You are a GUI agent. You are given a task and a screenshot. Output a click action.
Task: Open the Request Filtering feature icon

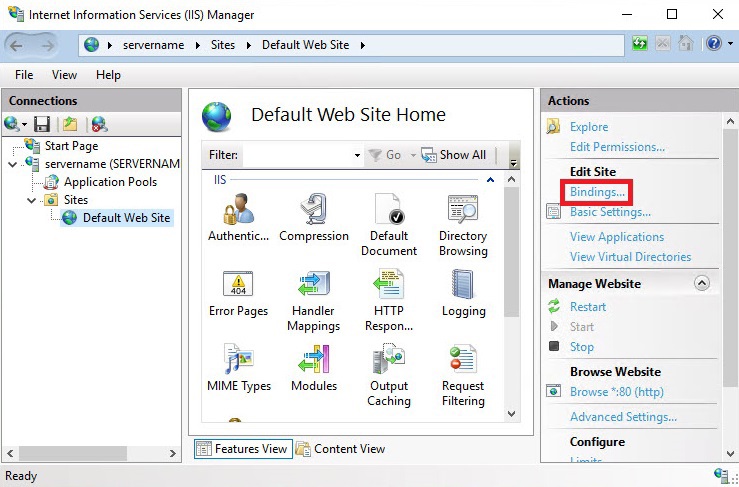pyautogui.click(x=463, y=358)
